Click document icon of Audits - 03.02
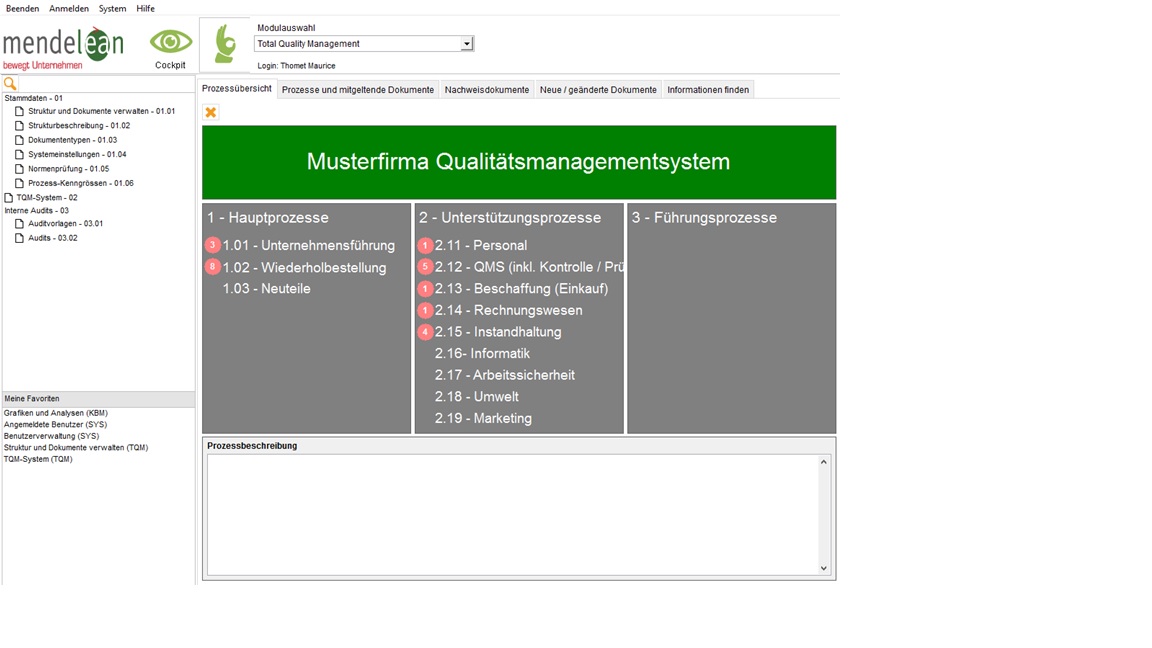 point(19,238)
